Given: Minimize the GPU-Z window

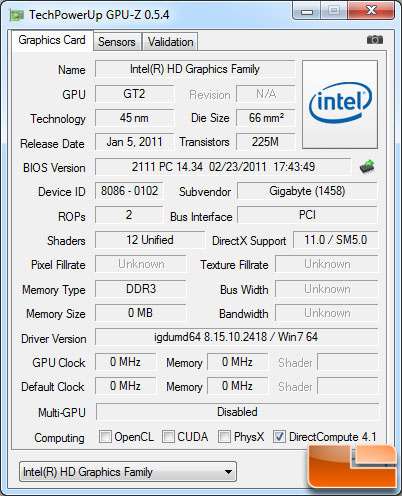Looking at the screenshot, I should (307, 12).
